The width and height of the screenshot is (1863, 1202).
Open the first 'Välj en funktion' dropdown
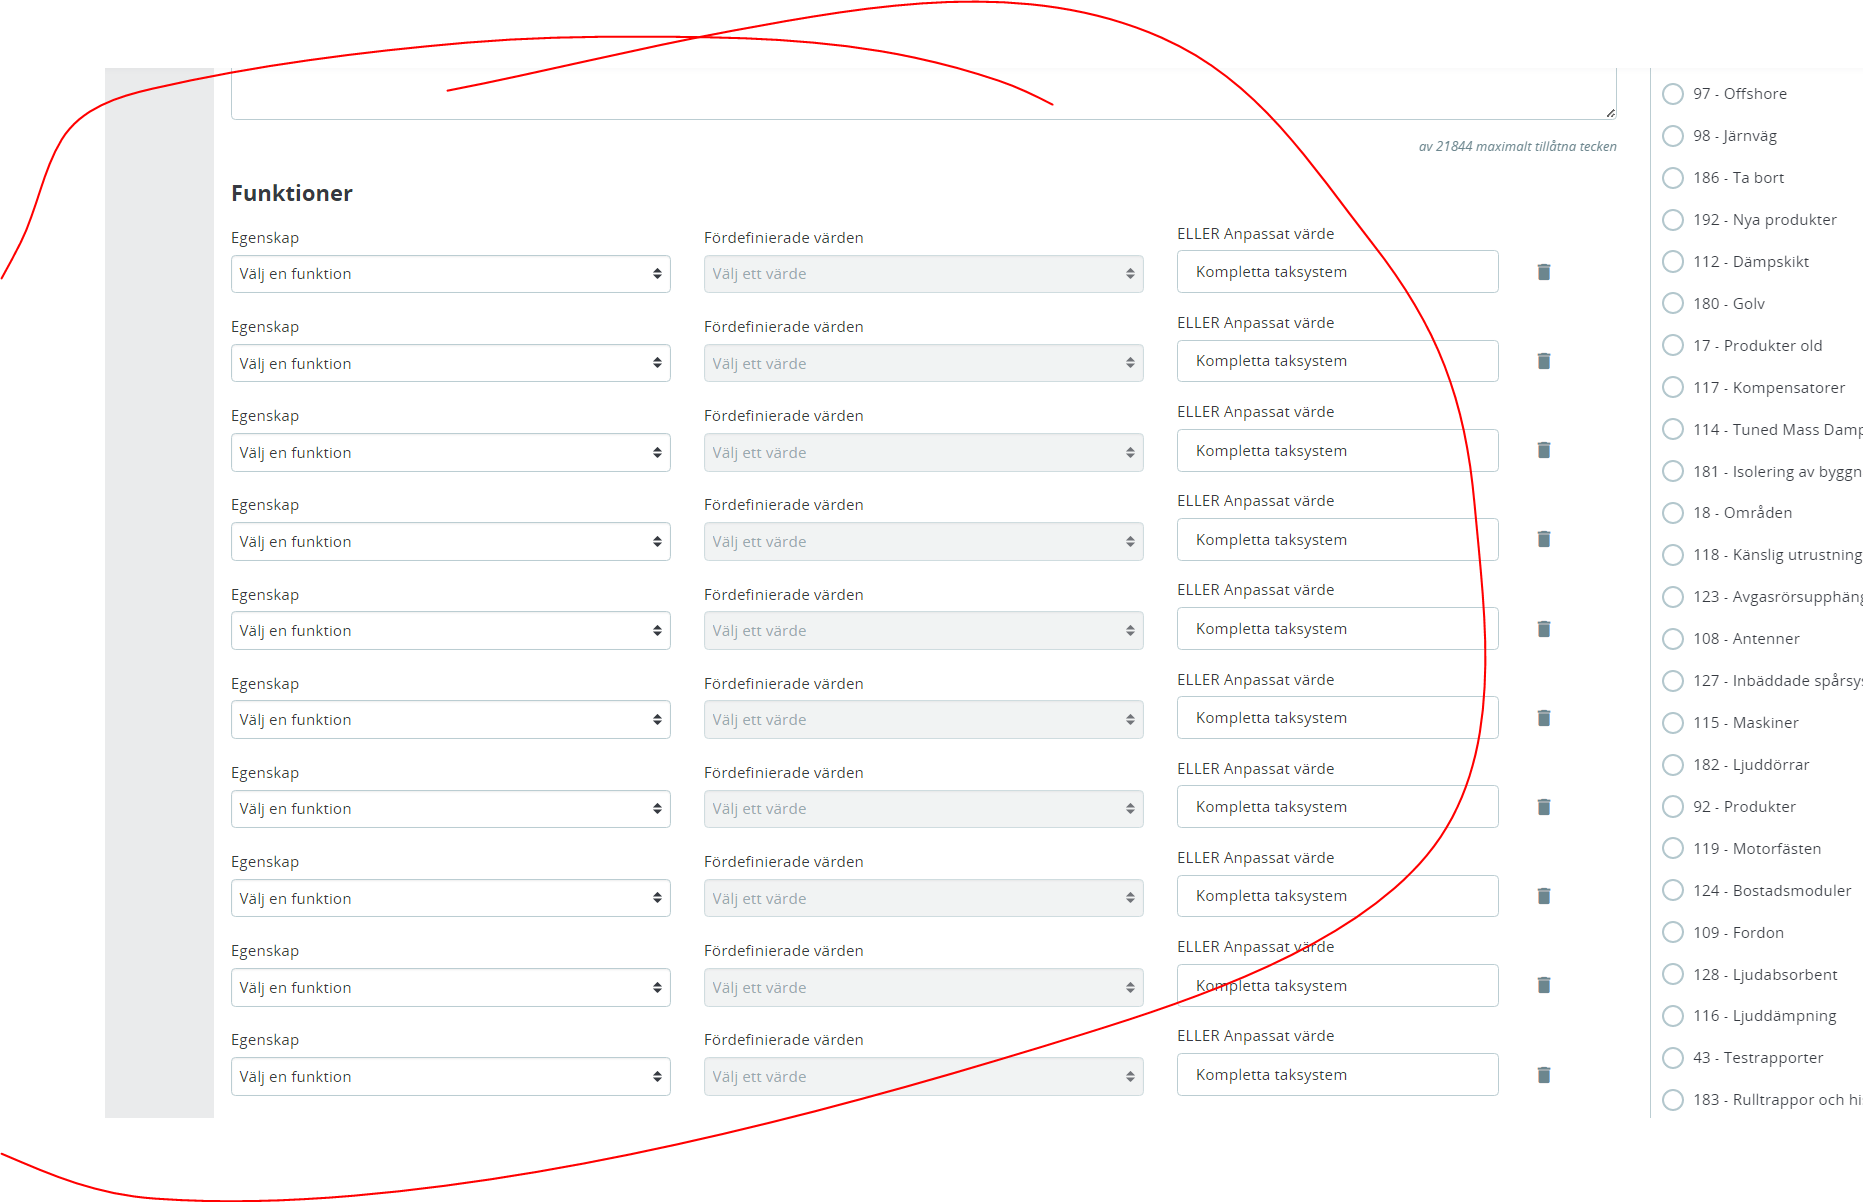pos(451,274)
